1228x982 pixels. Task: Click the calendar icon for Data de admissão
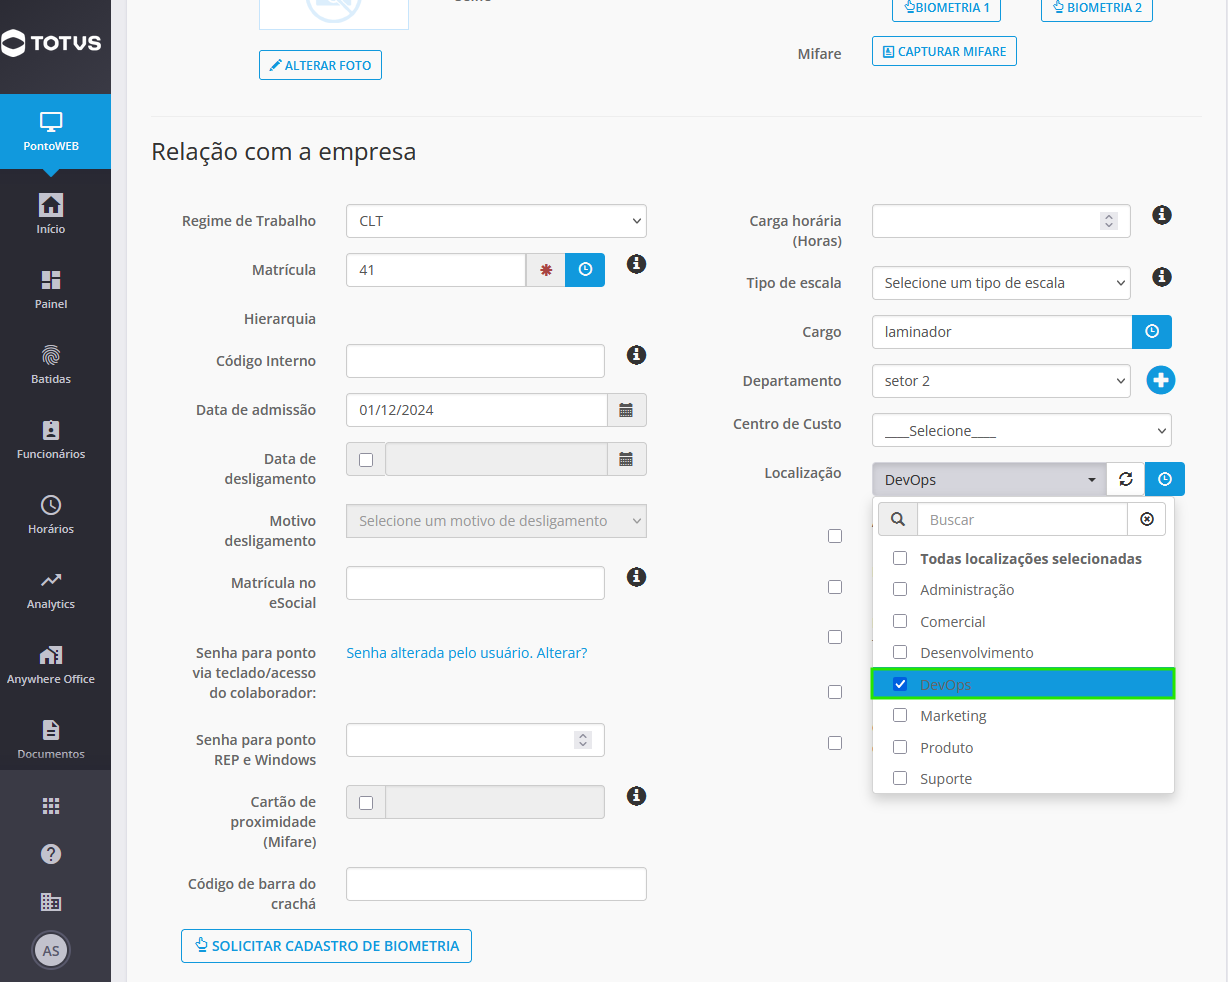pyautogui.click(x=626, y=410)
